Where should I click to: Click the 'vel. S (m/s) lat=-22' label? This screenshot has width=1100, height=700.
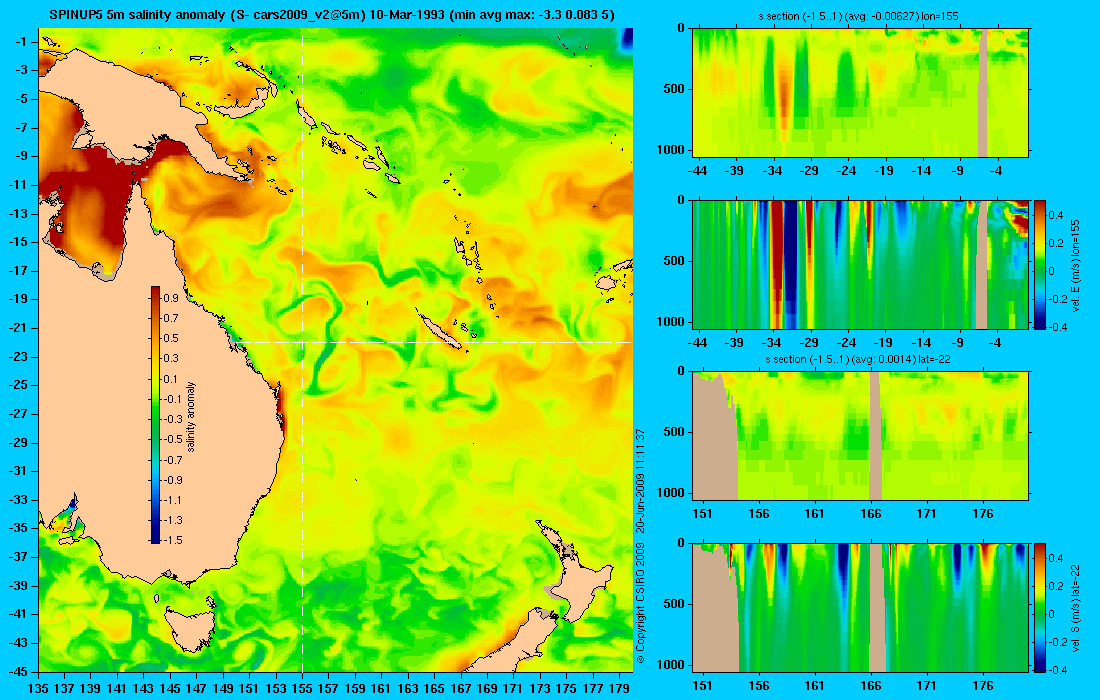[1077, 607]
